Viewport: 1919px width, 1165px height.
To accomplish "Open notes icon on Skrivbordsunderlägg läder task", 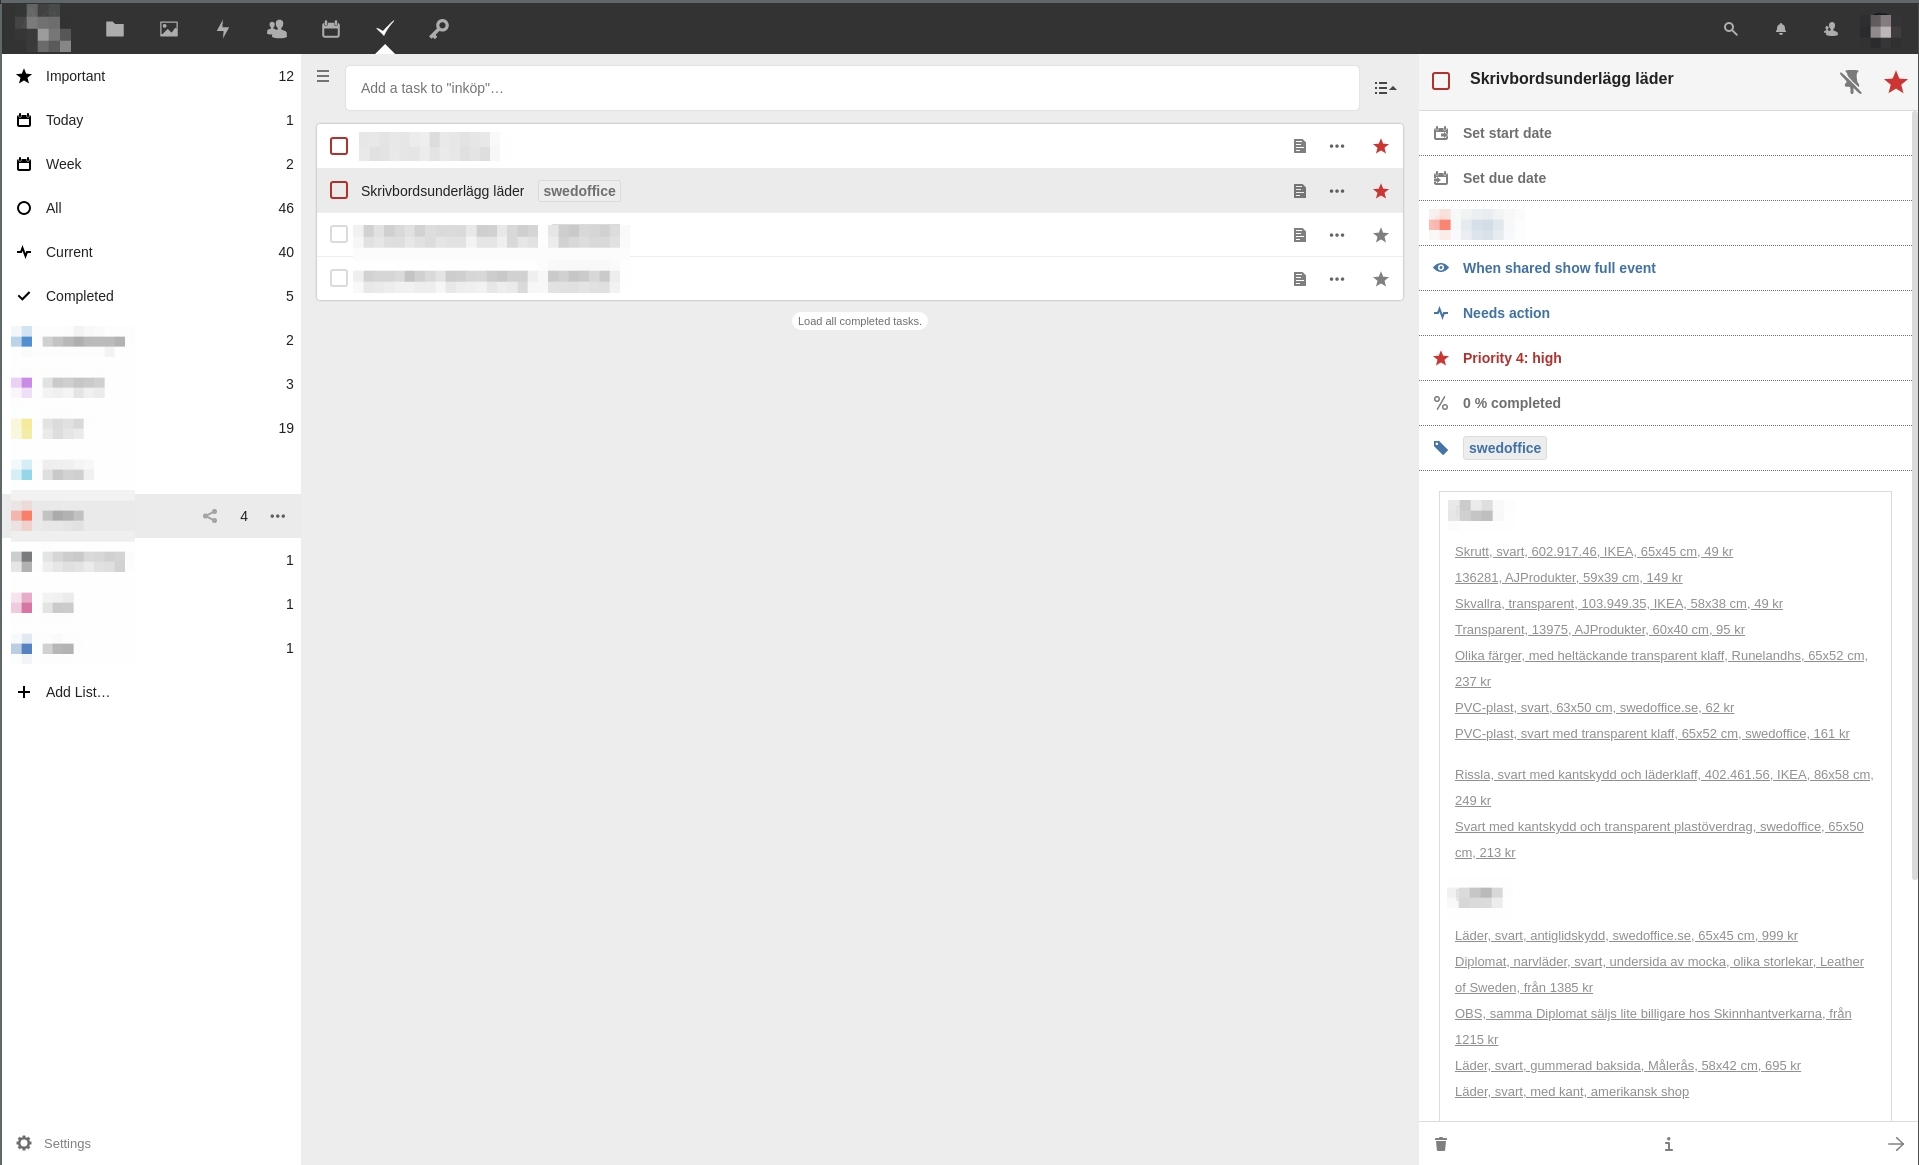I will pyautogui.click(x=1300, y=190).
